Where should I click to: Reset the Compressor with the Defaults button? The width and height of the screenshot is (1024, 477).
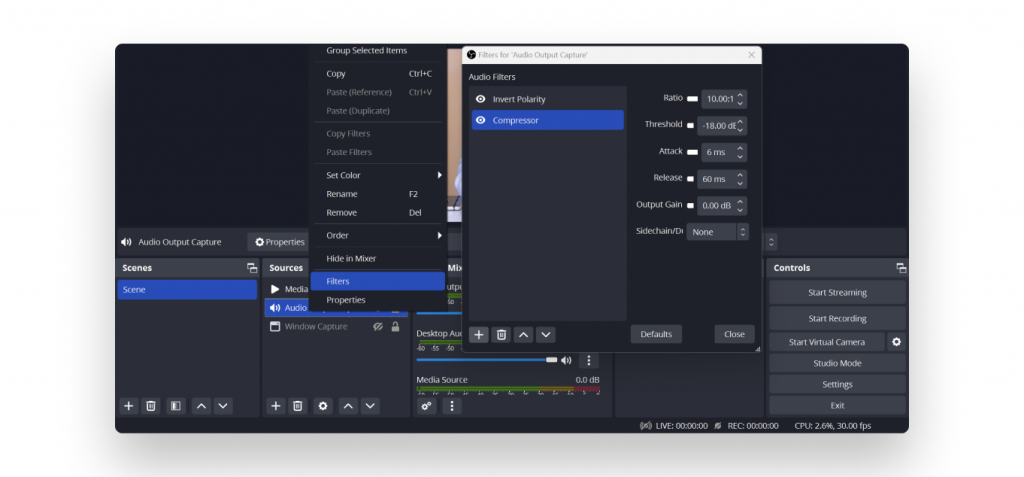pyautogui.click(x=656, y=334)
